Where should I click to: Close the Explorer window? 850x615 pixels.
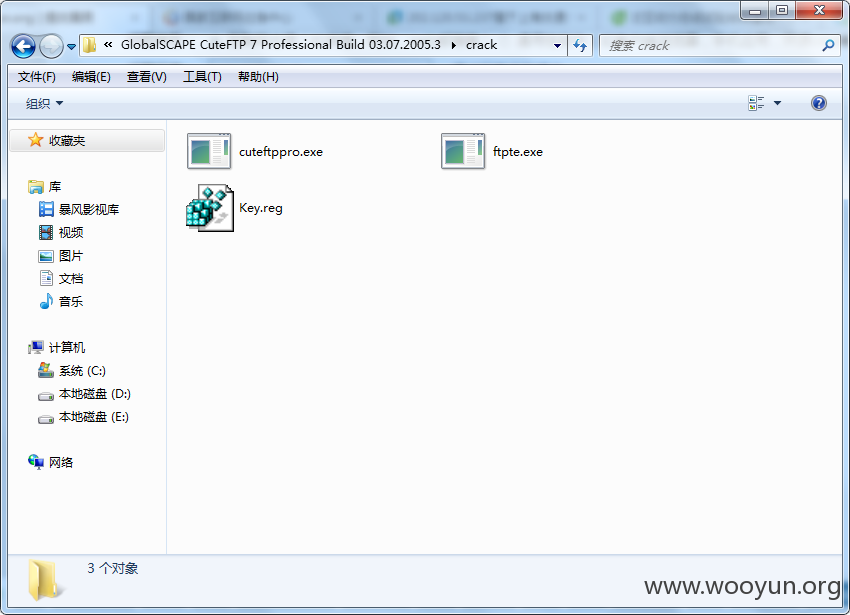(x=819, y=10)
